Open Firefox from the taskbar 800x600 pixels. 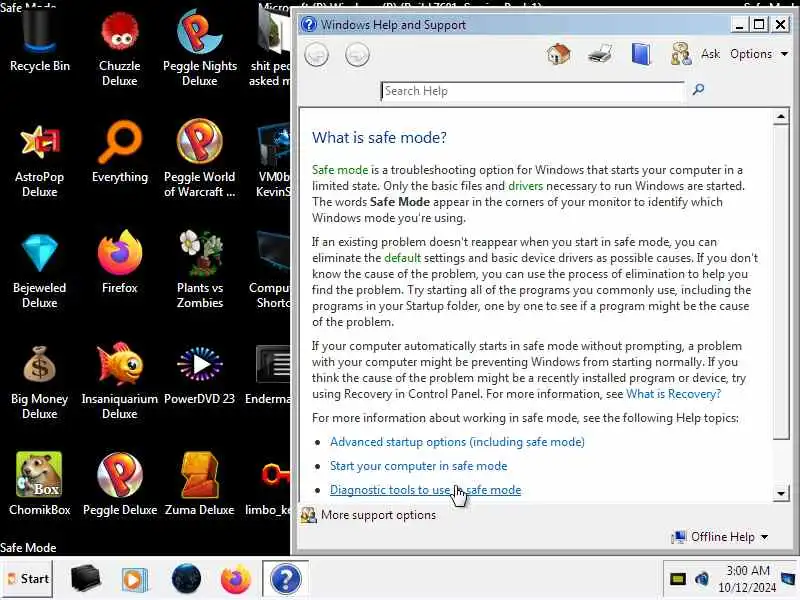pos(235,579)
